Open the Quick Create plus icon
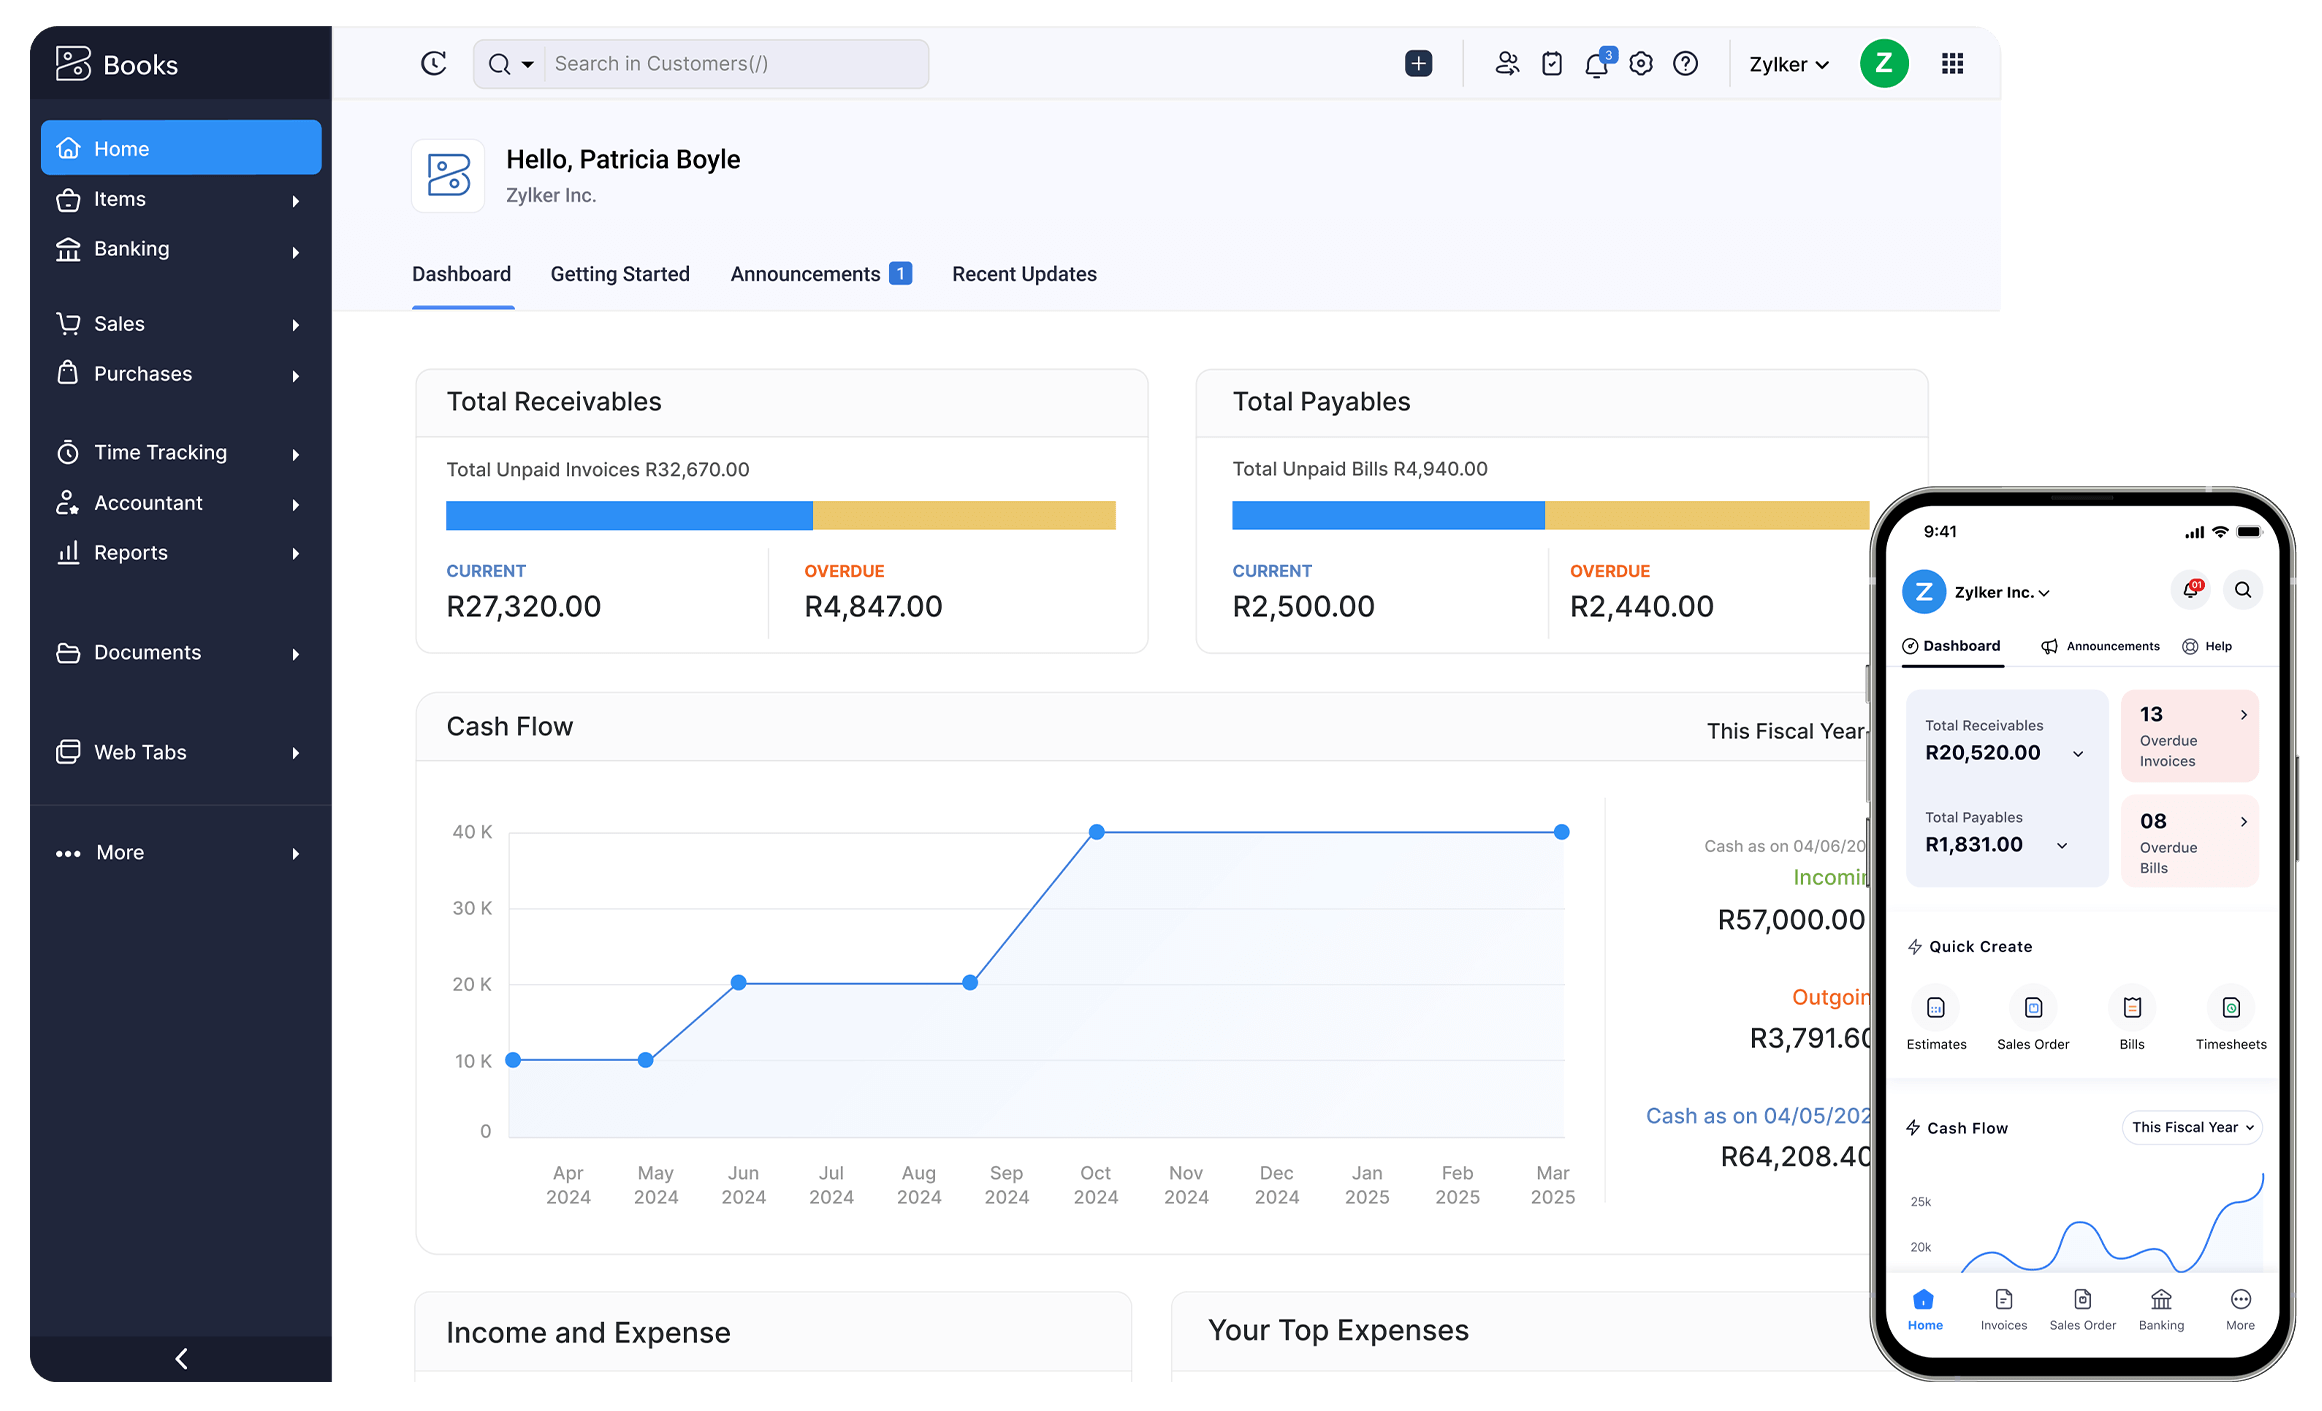This screenshot has height=1411, width=2322. click(x=1419, y=63)
